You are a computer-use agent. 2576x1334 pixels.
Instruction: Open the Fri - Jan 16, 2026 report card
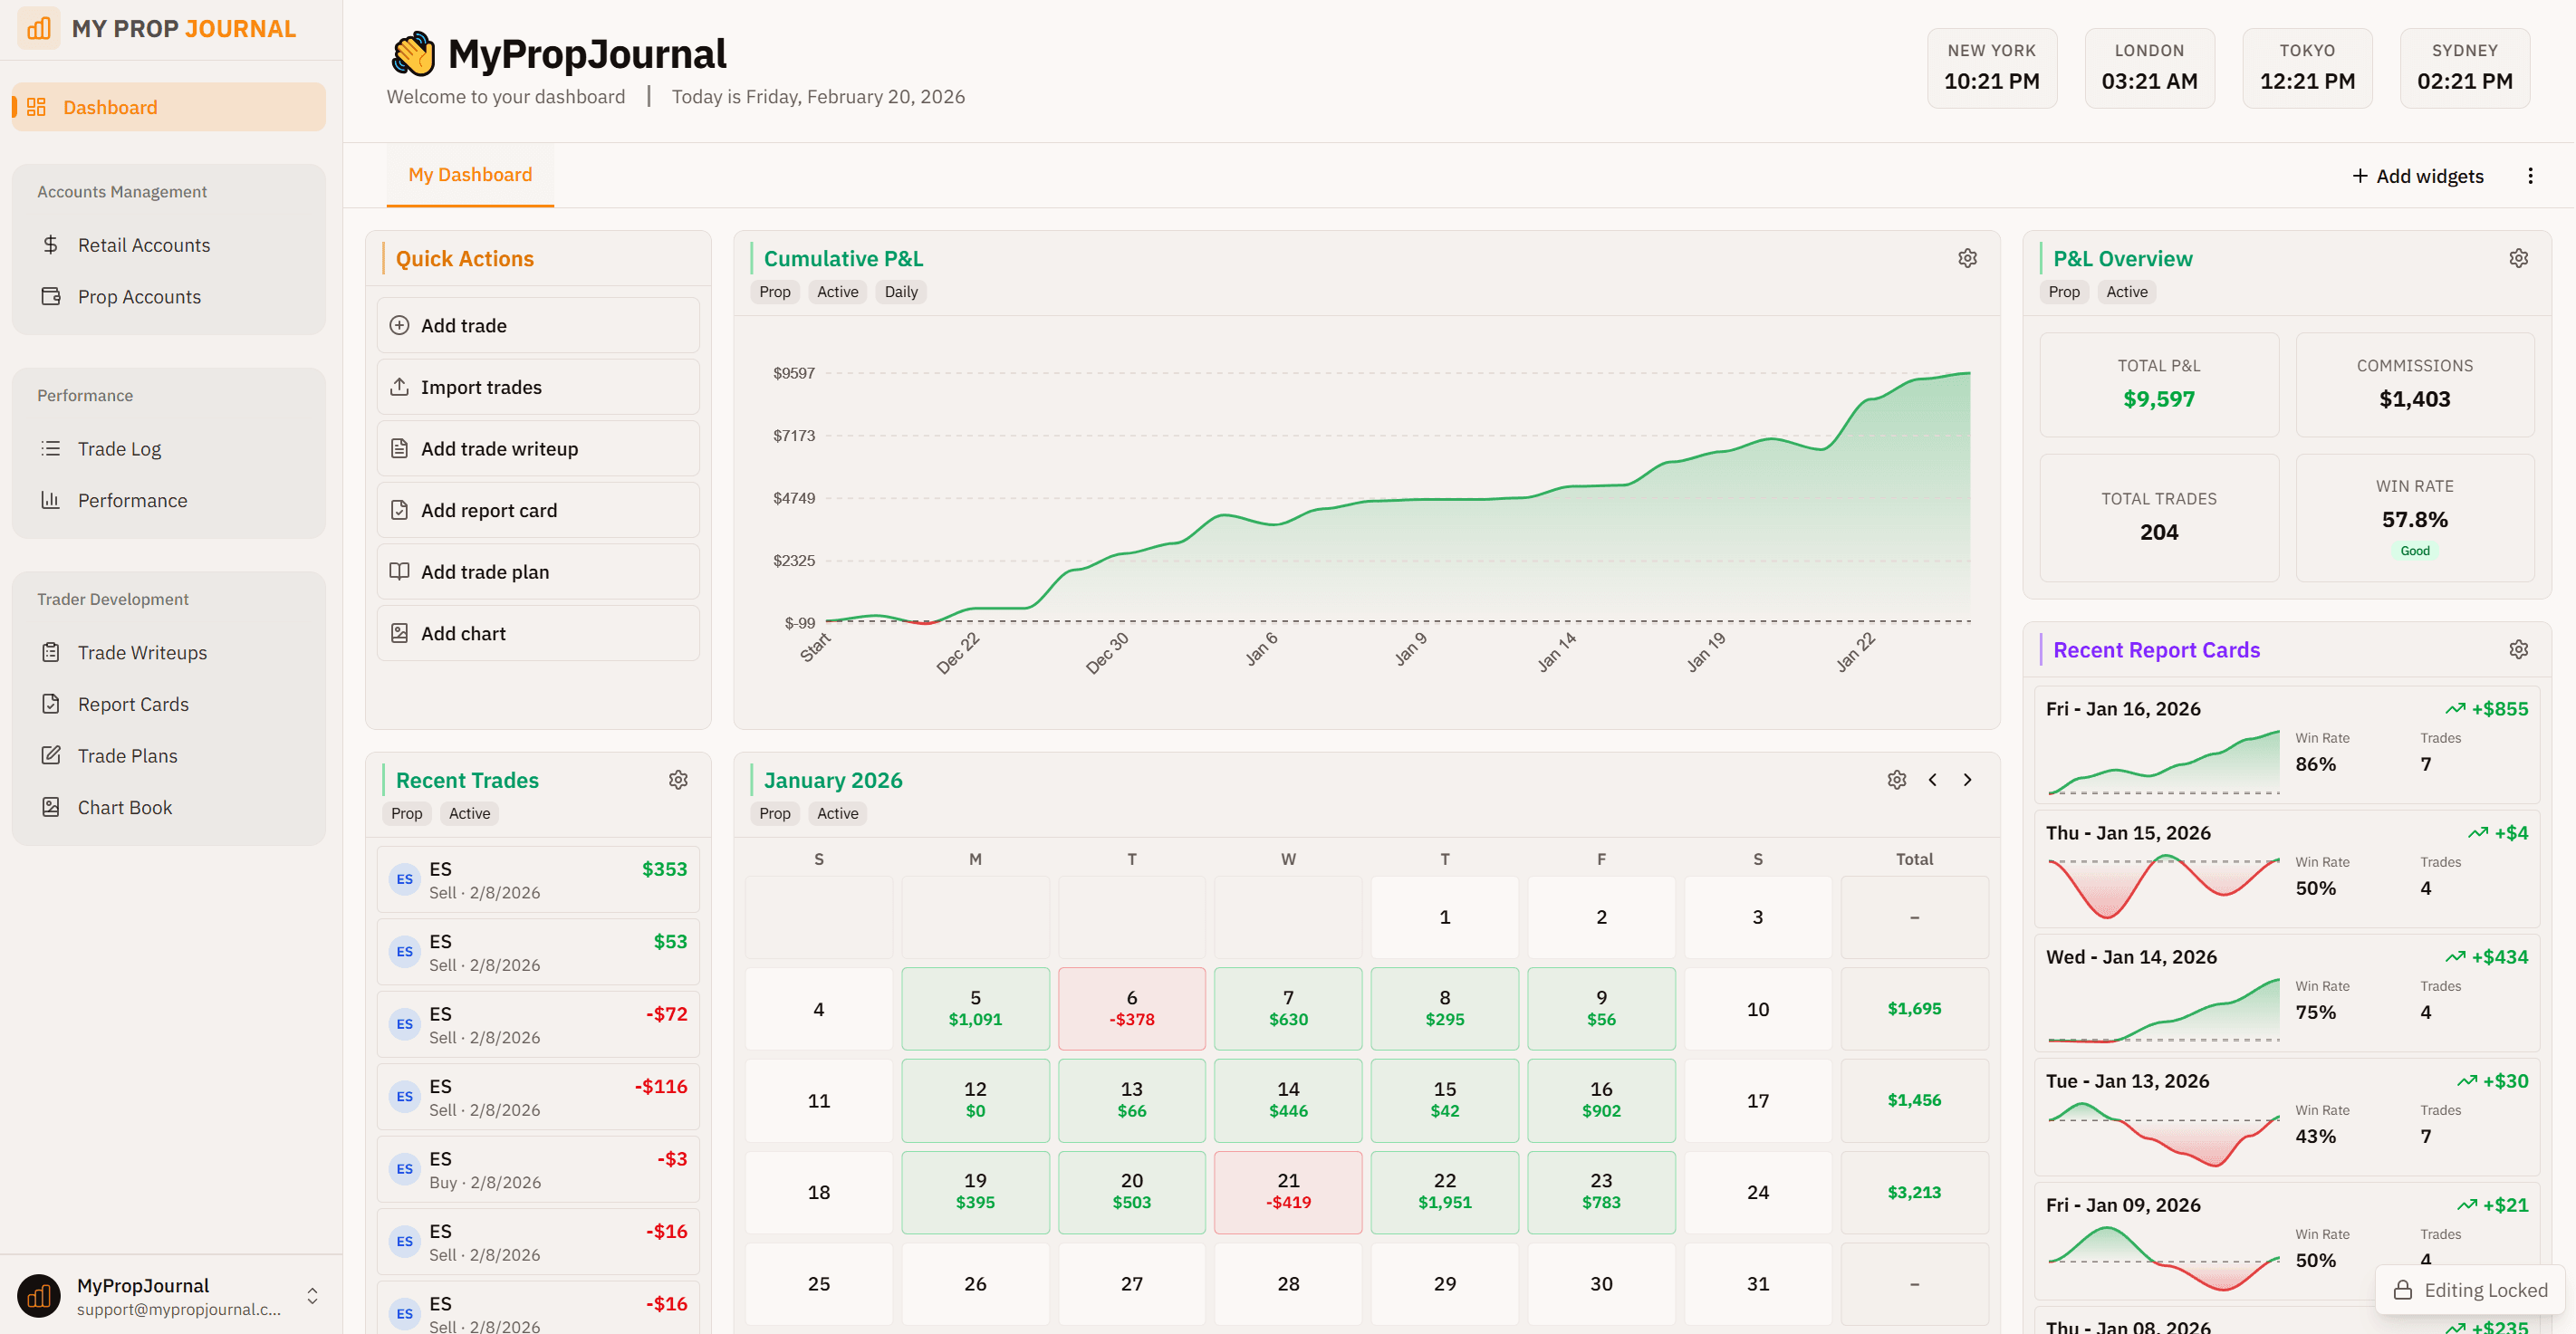coord(2286,745)
